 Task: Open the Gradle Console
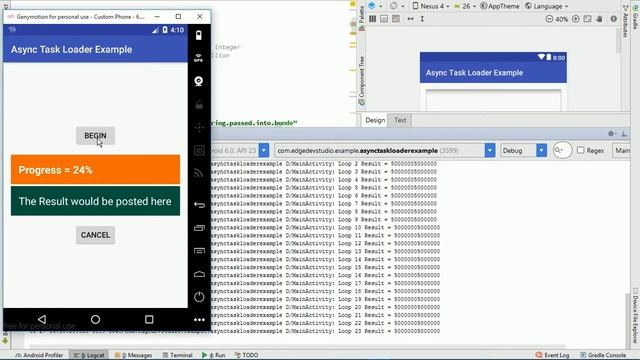point(603,355)
